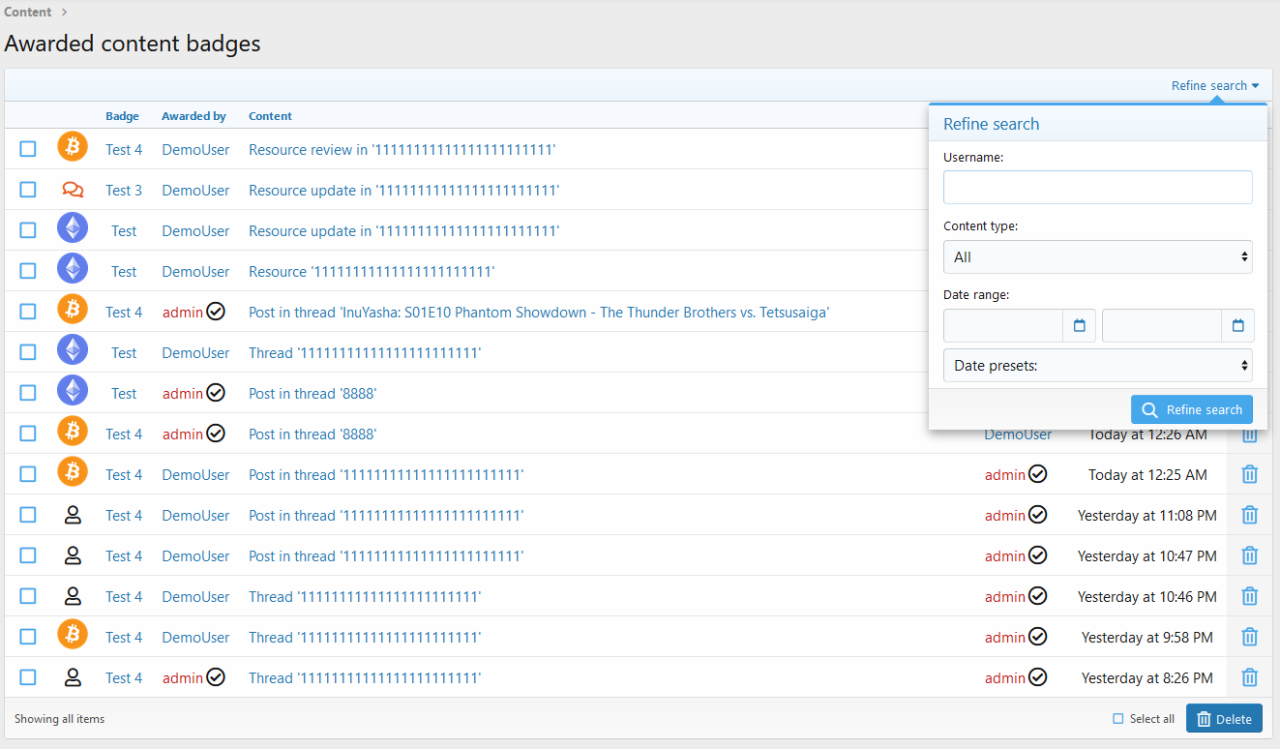Screen dimensions: 1280x749
Task: Click the speech bubble badge icon for Test 3
Action: point(72,190)
